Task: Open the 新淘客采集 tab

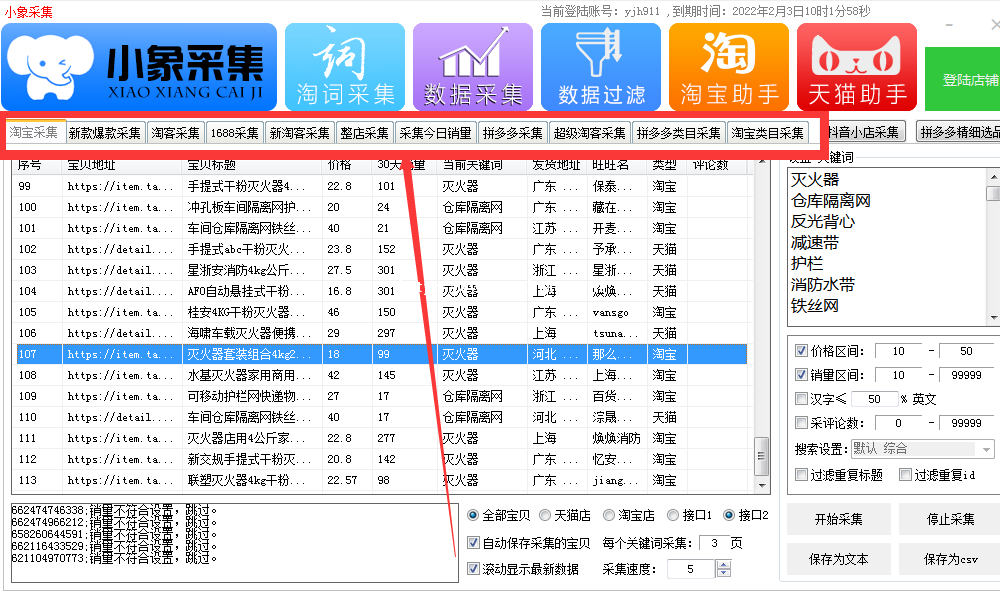Action: 299,133
